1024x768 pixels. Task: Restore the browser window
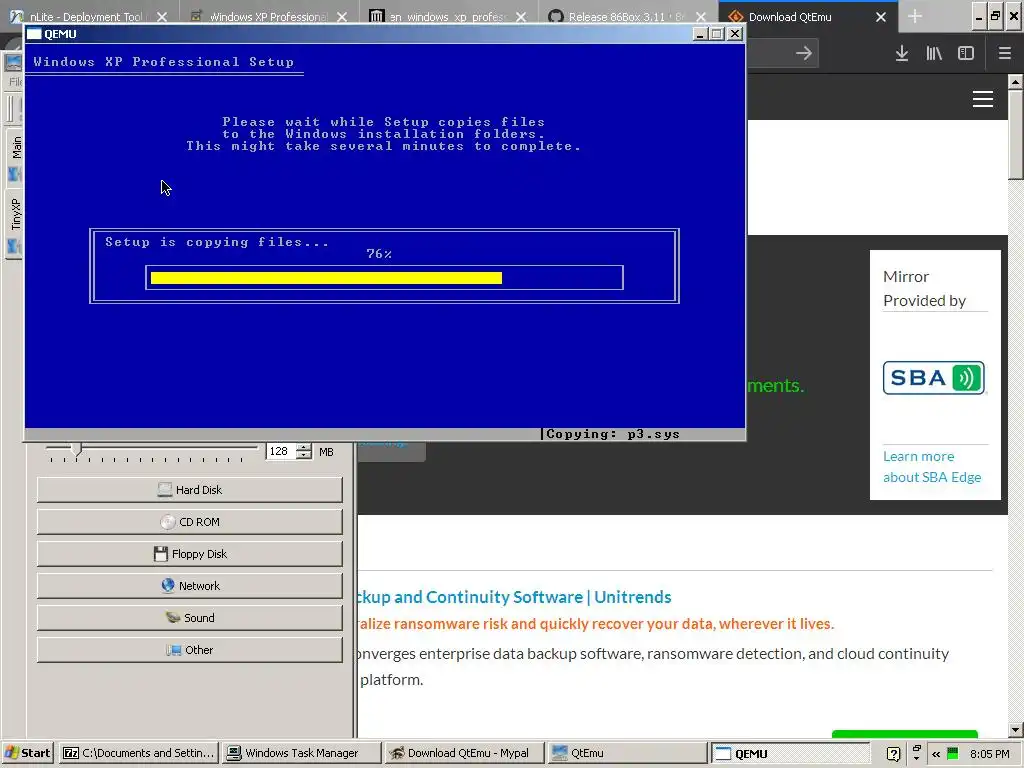995,16
